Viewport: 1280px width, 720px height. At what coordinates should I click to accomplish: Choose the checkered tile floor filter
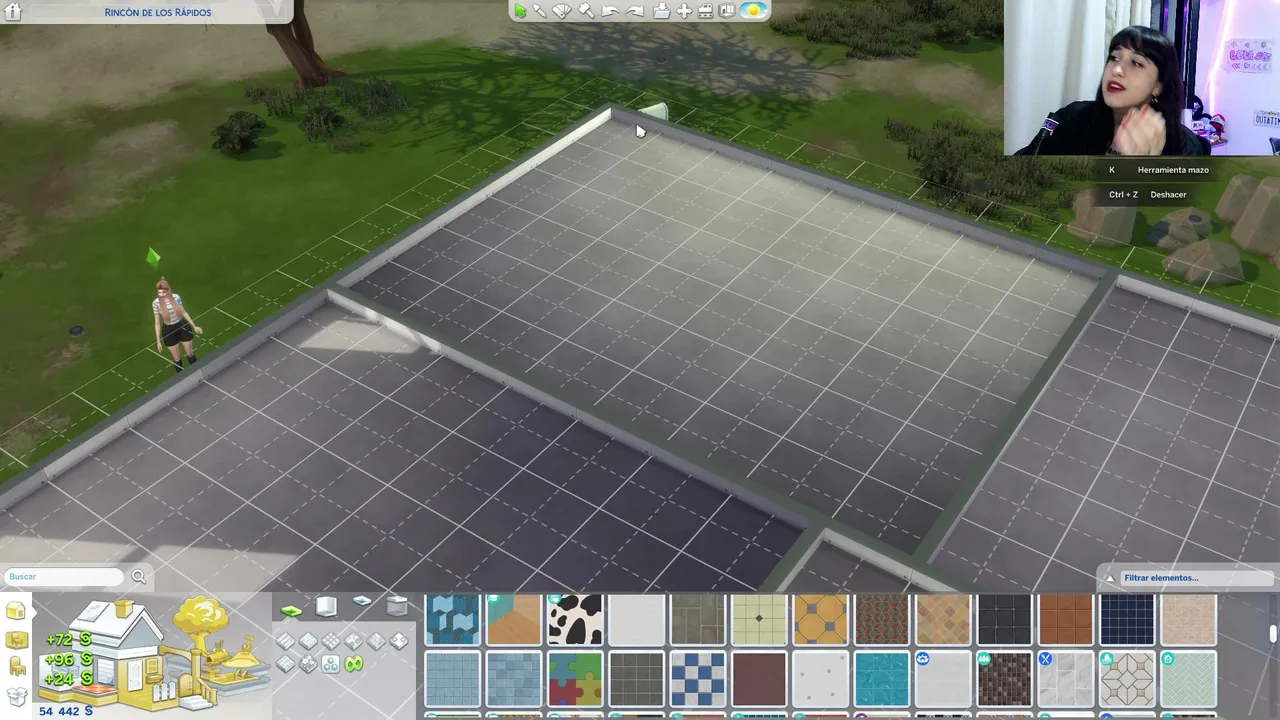[331, 641]
